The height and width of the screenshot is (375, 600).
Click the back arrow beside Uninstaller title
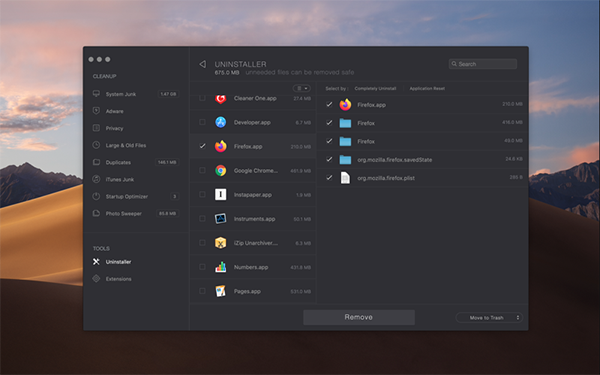(x=203, y=64)
